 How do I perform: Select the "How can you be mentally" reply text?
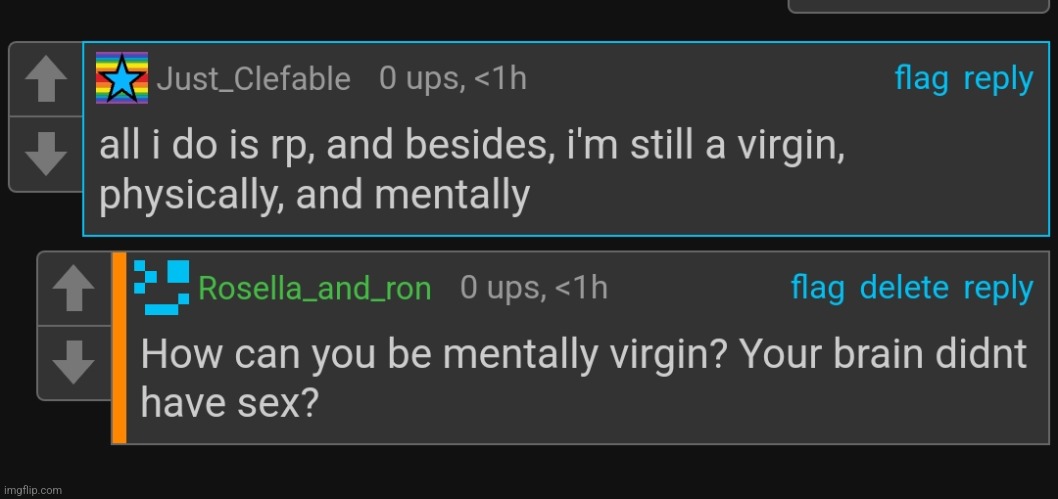pos(584,378)
